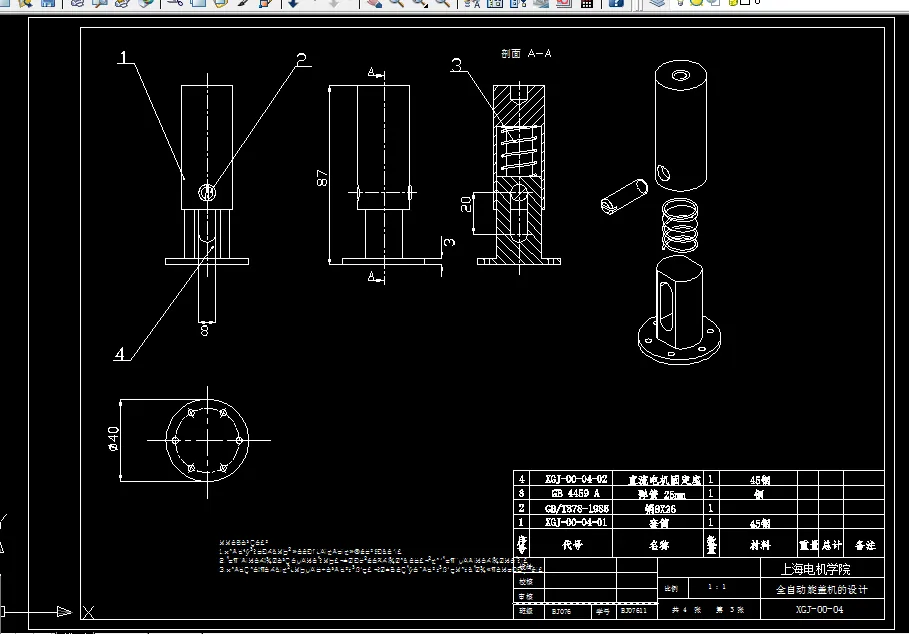Click the UCS origin X marker

point(88,612)
